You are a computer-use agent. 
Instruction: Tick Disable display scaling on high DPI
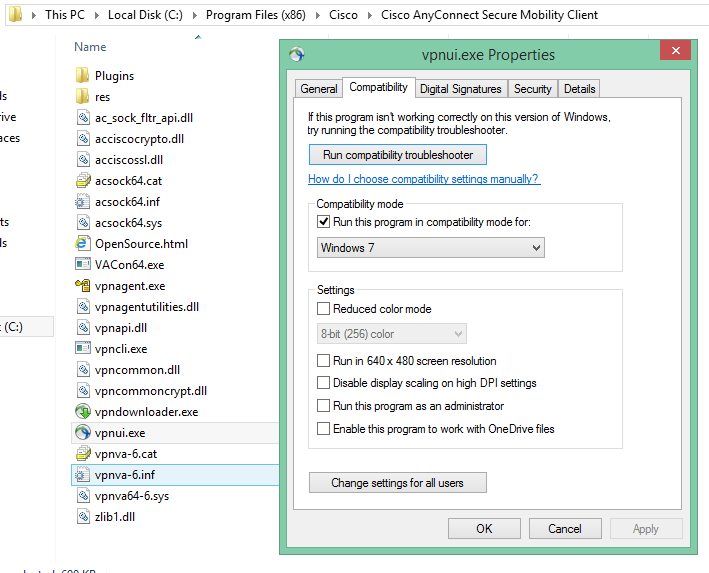[323, 383]
